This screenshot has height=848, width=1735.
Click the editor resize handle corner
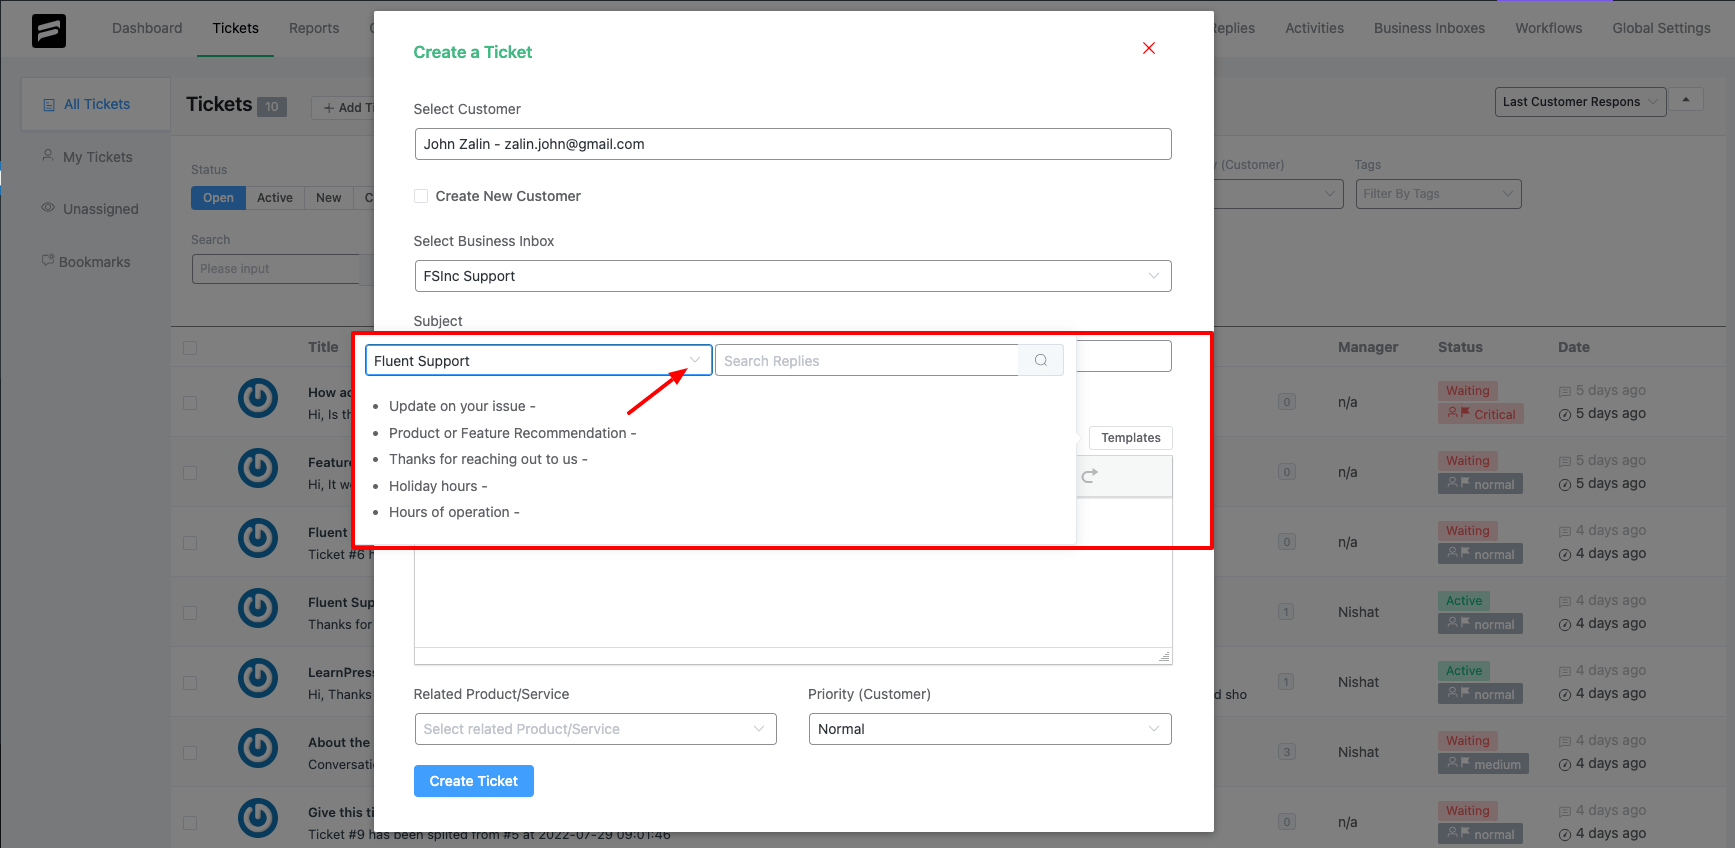tap(1164, 657)
